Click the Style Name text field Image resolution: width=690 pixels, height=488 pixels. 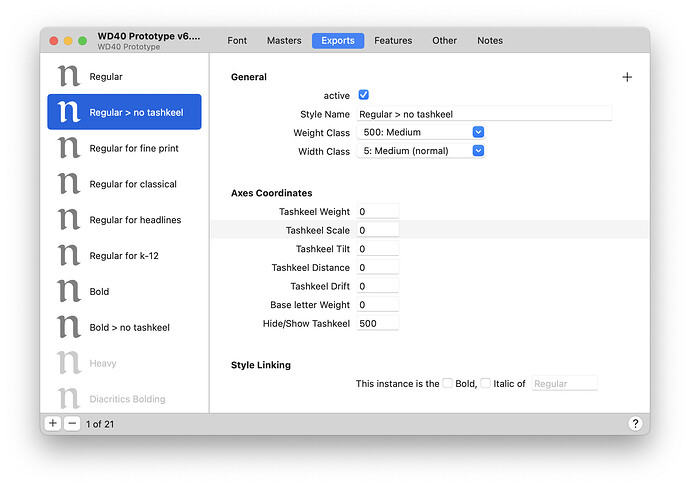point(483,114)
